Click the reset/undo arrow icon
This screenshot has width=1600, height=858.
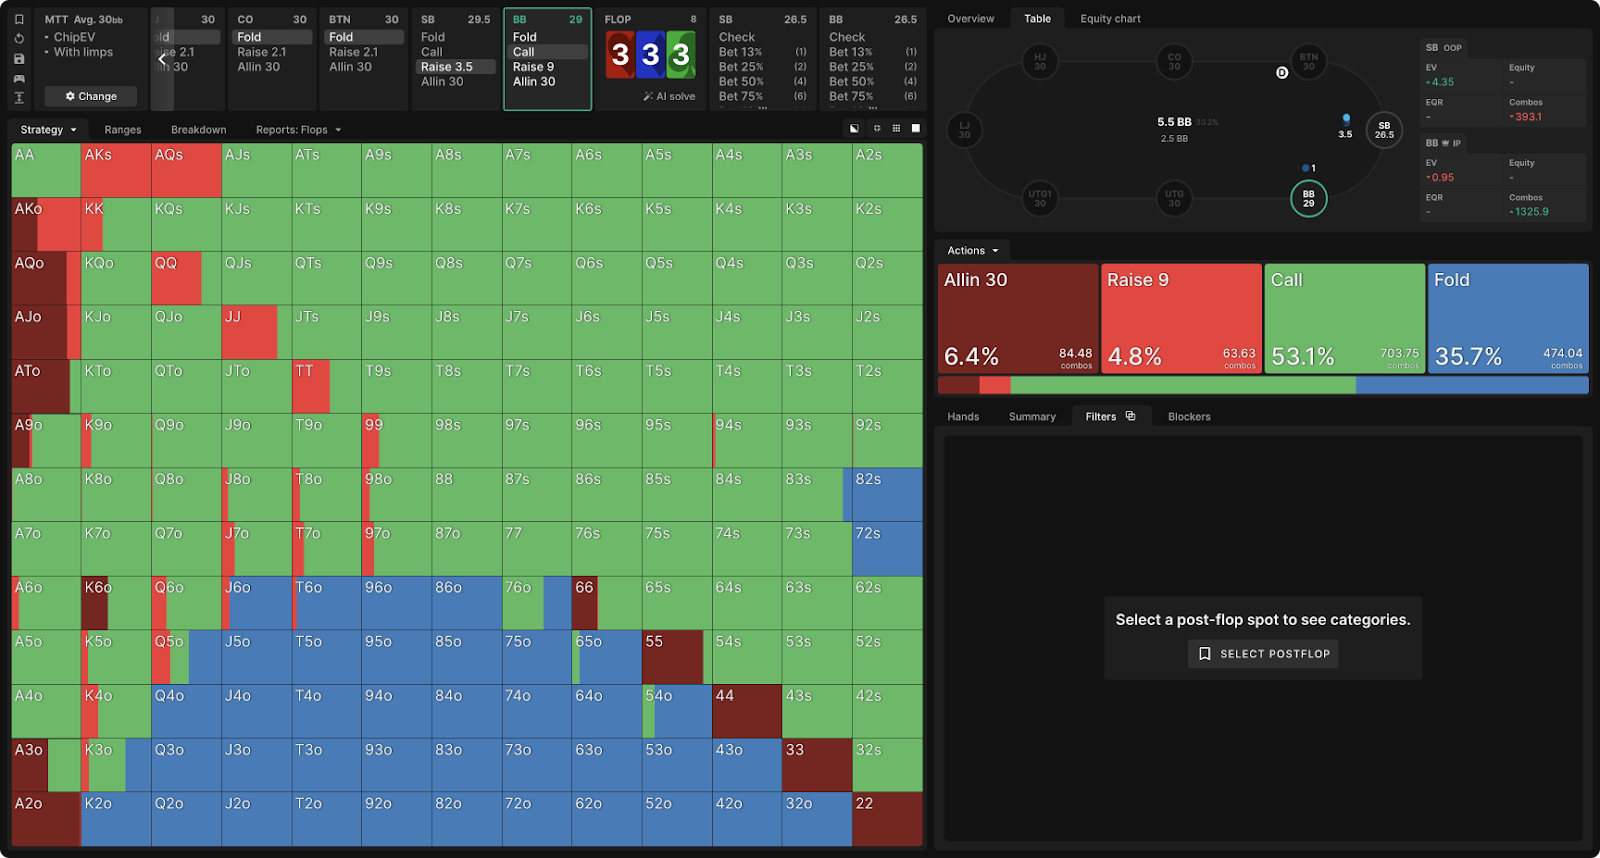coord(19,39)
